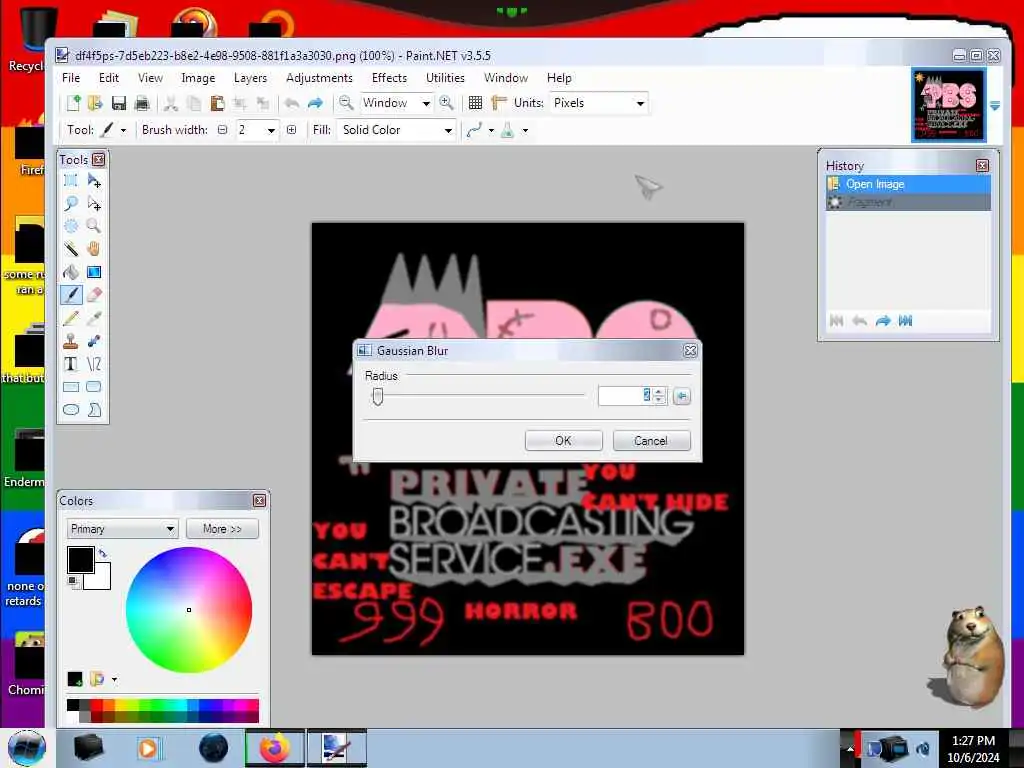The height and width of the screenshot is (768, 1024).
Task: Select the Move Selection tool
Action: [94, 204]
